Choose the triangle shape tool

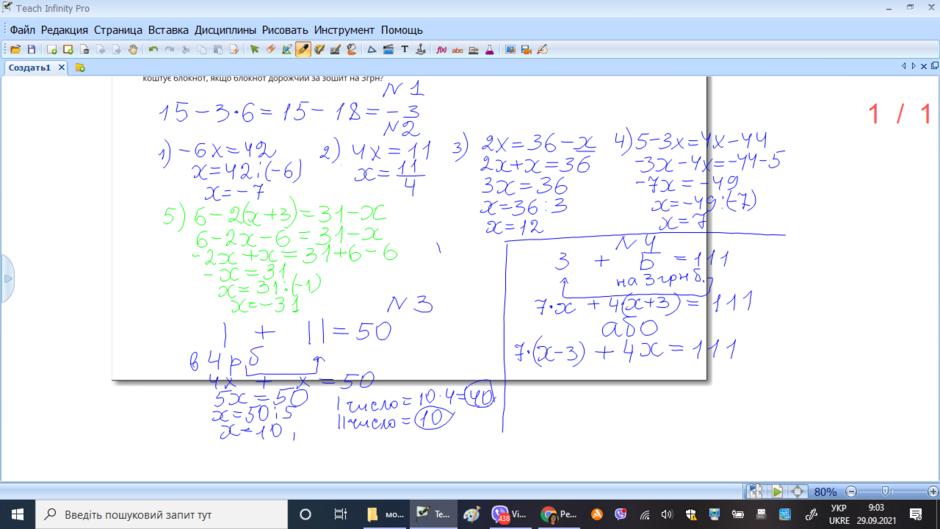pyautogui.click(x=372, y=50)
